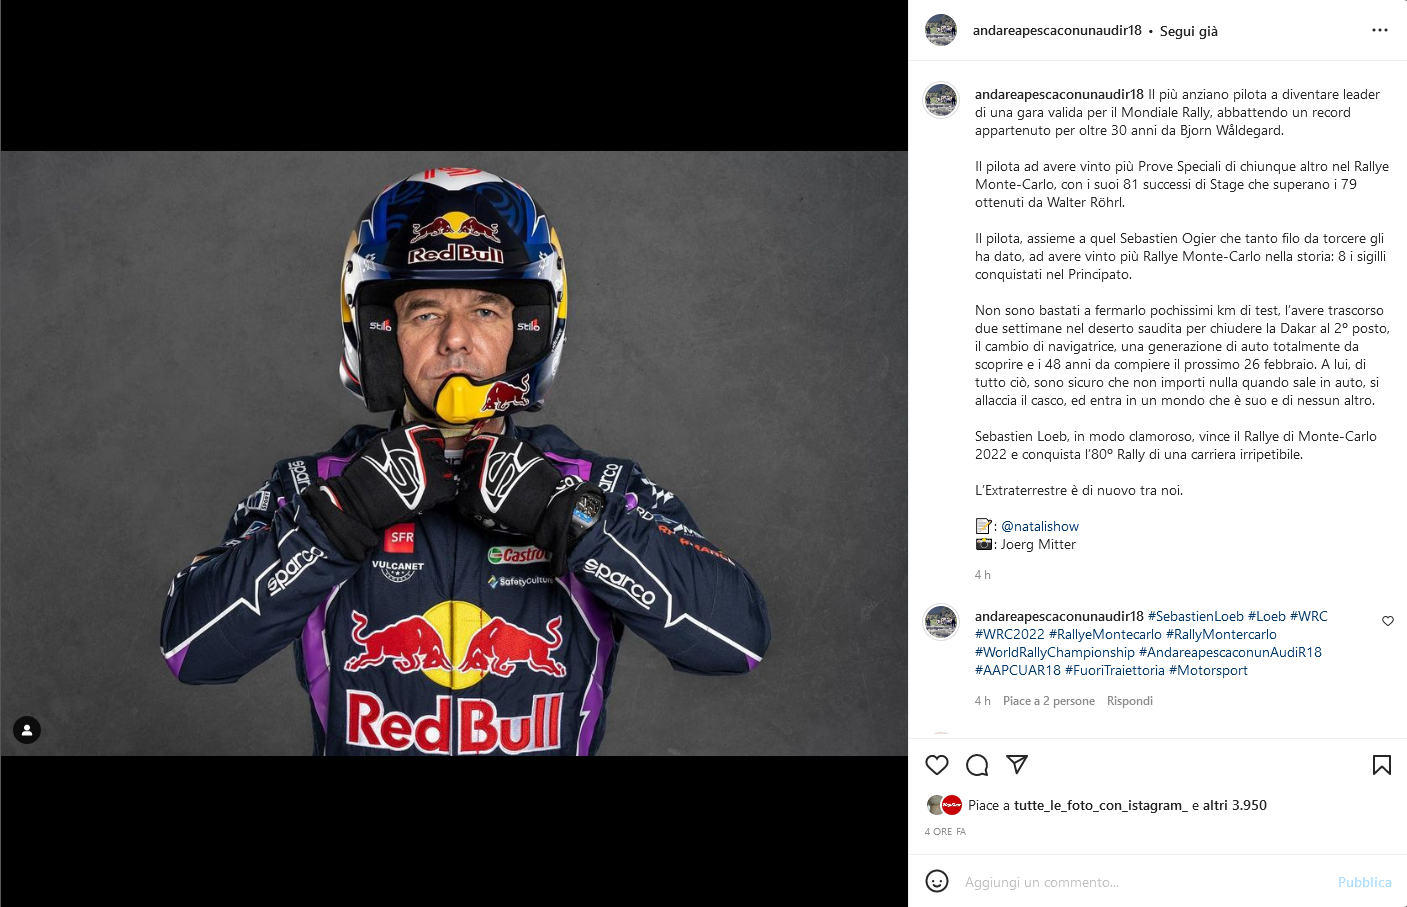Open the #RallyeMontecarlo hashtag
This screenshot has height=907, width=1407.
1105,634
